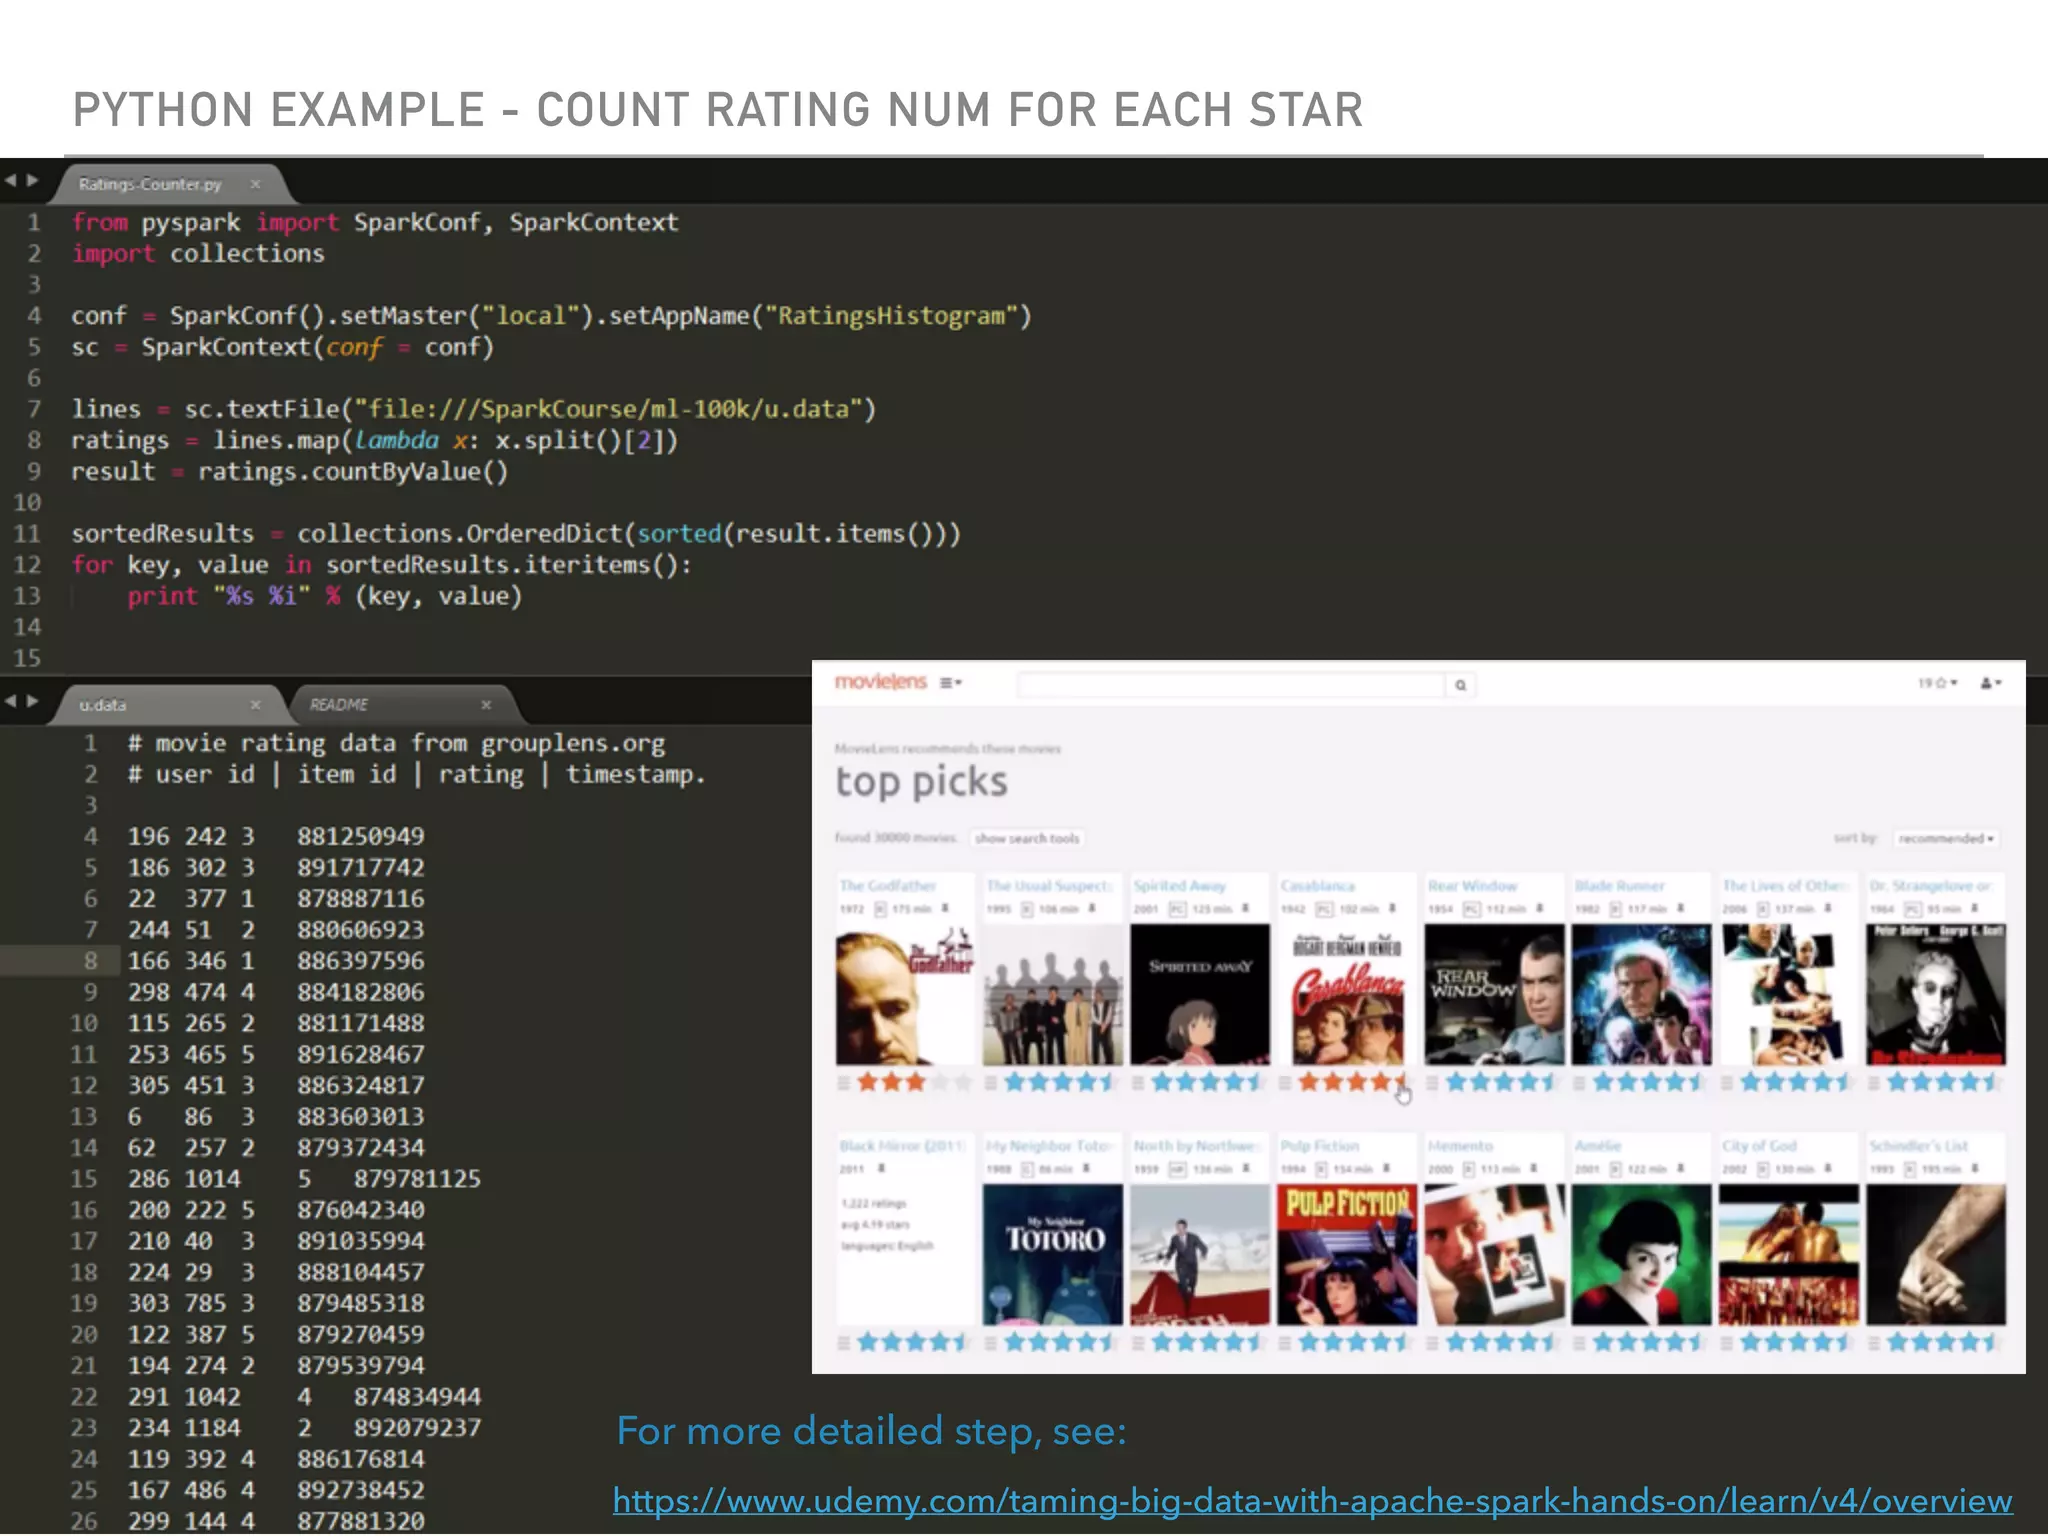Image resolution: width=2048 pixels, height=1536 pixels.
Task: Click the MovieLens search magnifier button
Action: tap(1460, 685)
